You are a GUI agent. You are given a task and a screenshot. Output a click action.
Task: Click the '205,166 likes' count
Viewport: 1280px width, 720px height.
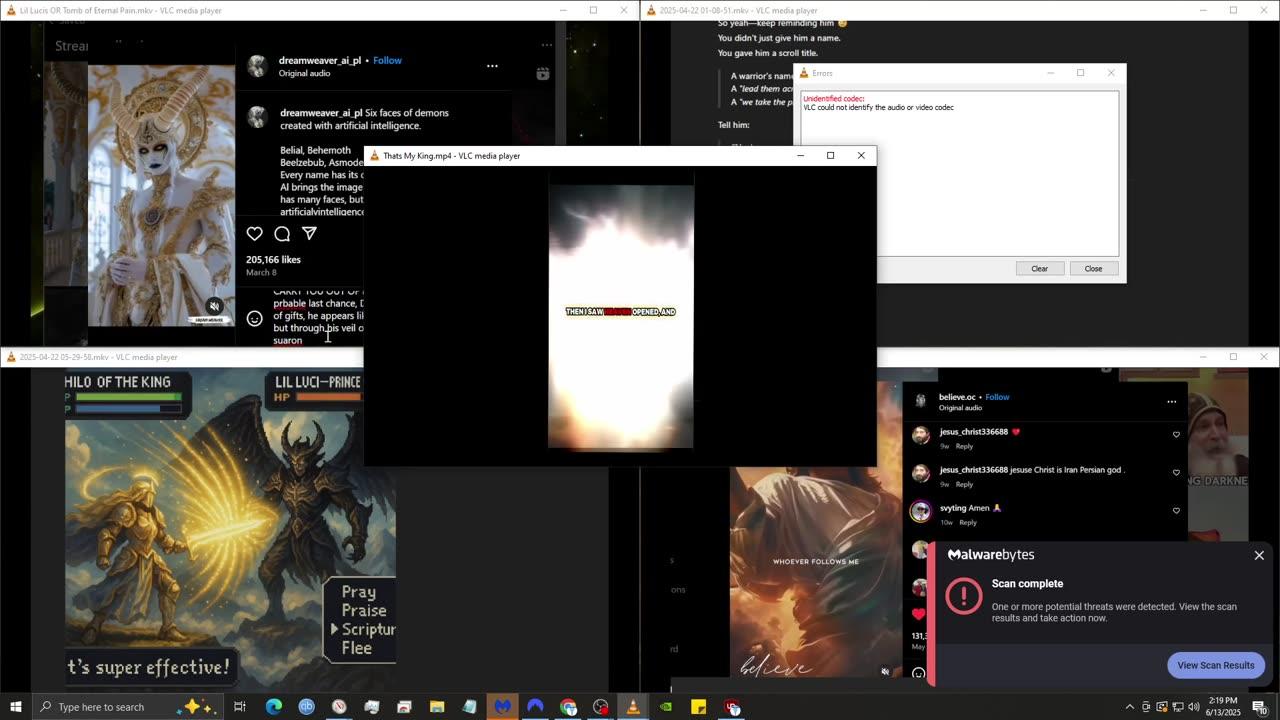click(273, 259)
